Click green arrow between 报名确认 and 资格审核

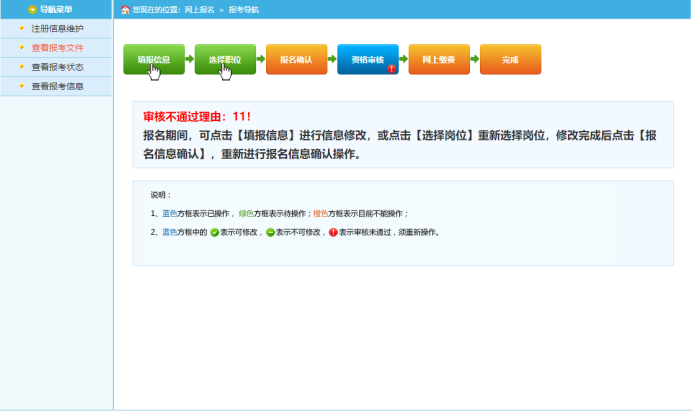(332, 60)
